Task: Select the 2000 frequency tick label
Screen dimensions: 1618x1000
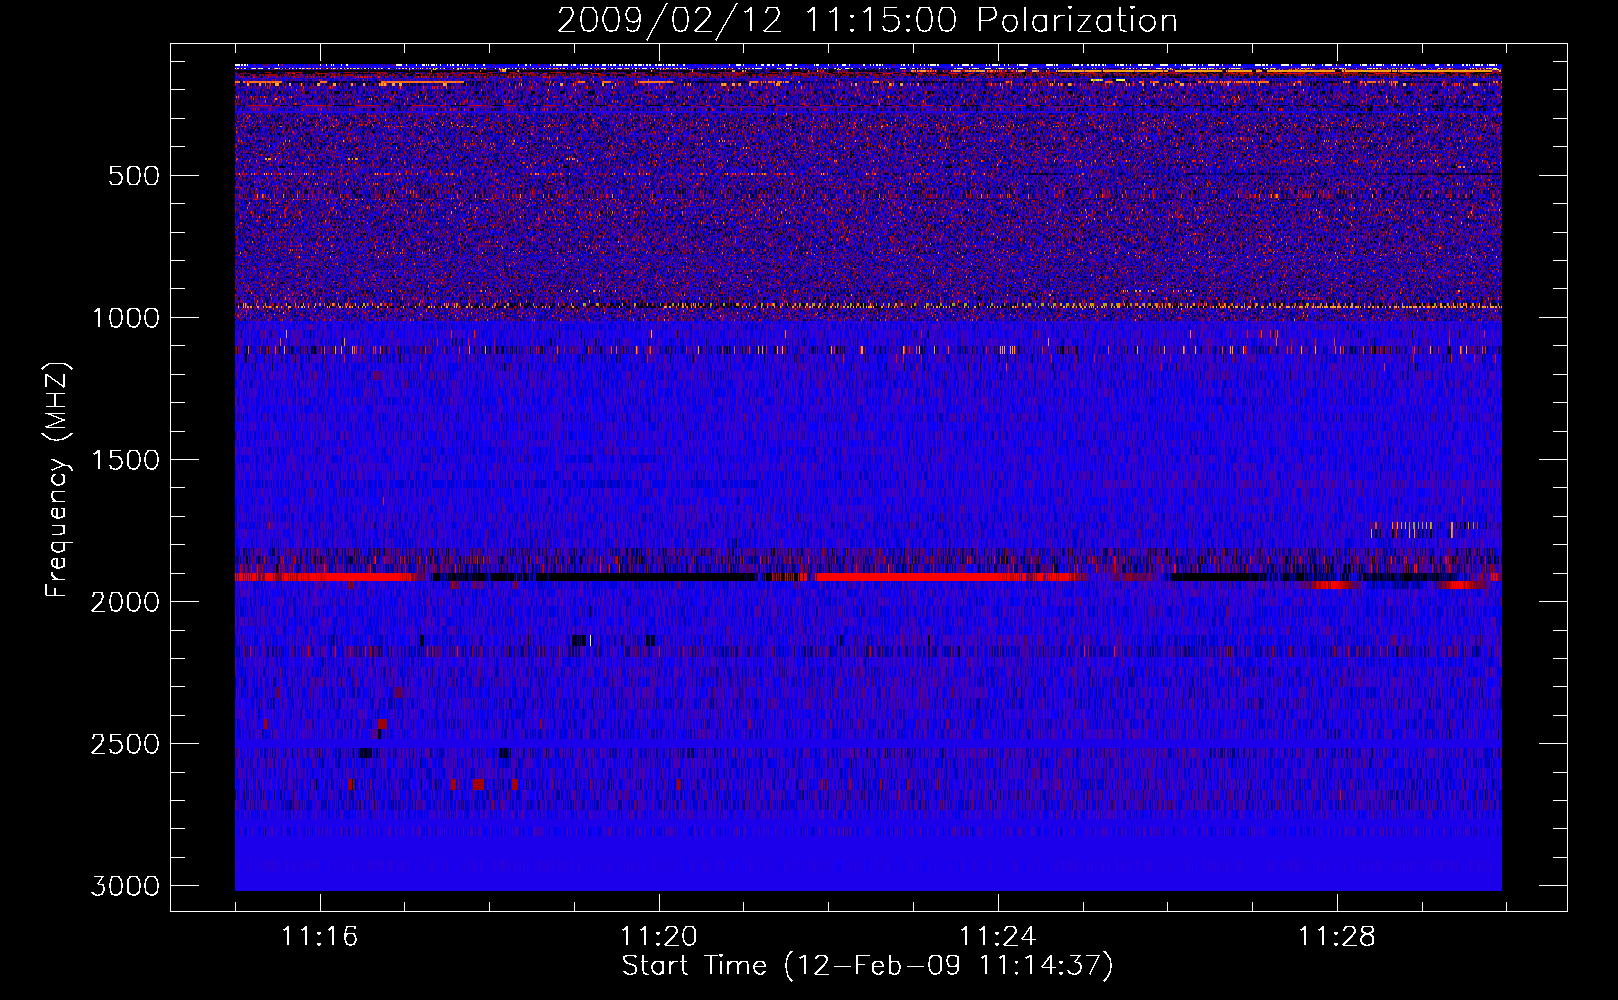Action: (x=125, y=602)
